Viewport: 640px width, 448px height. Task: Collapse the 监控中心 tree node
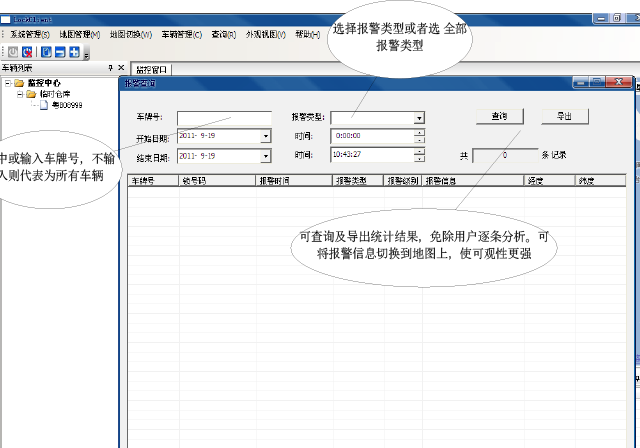(x=8, y=83)
